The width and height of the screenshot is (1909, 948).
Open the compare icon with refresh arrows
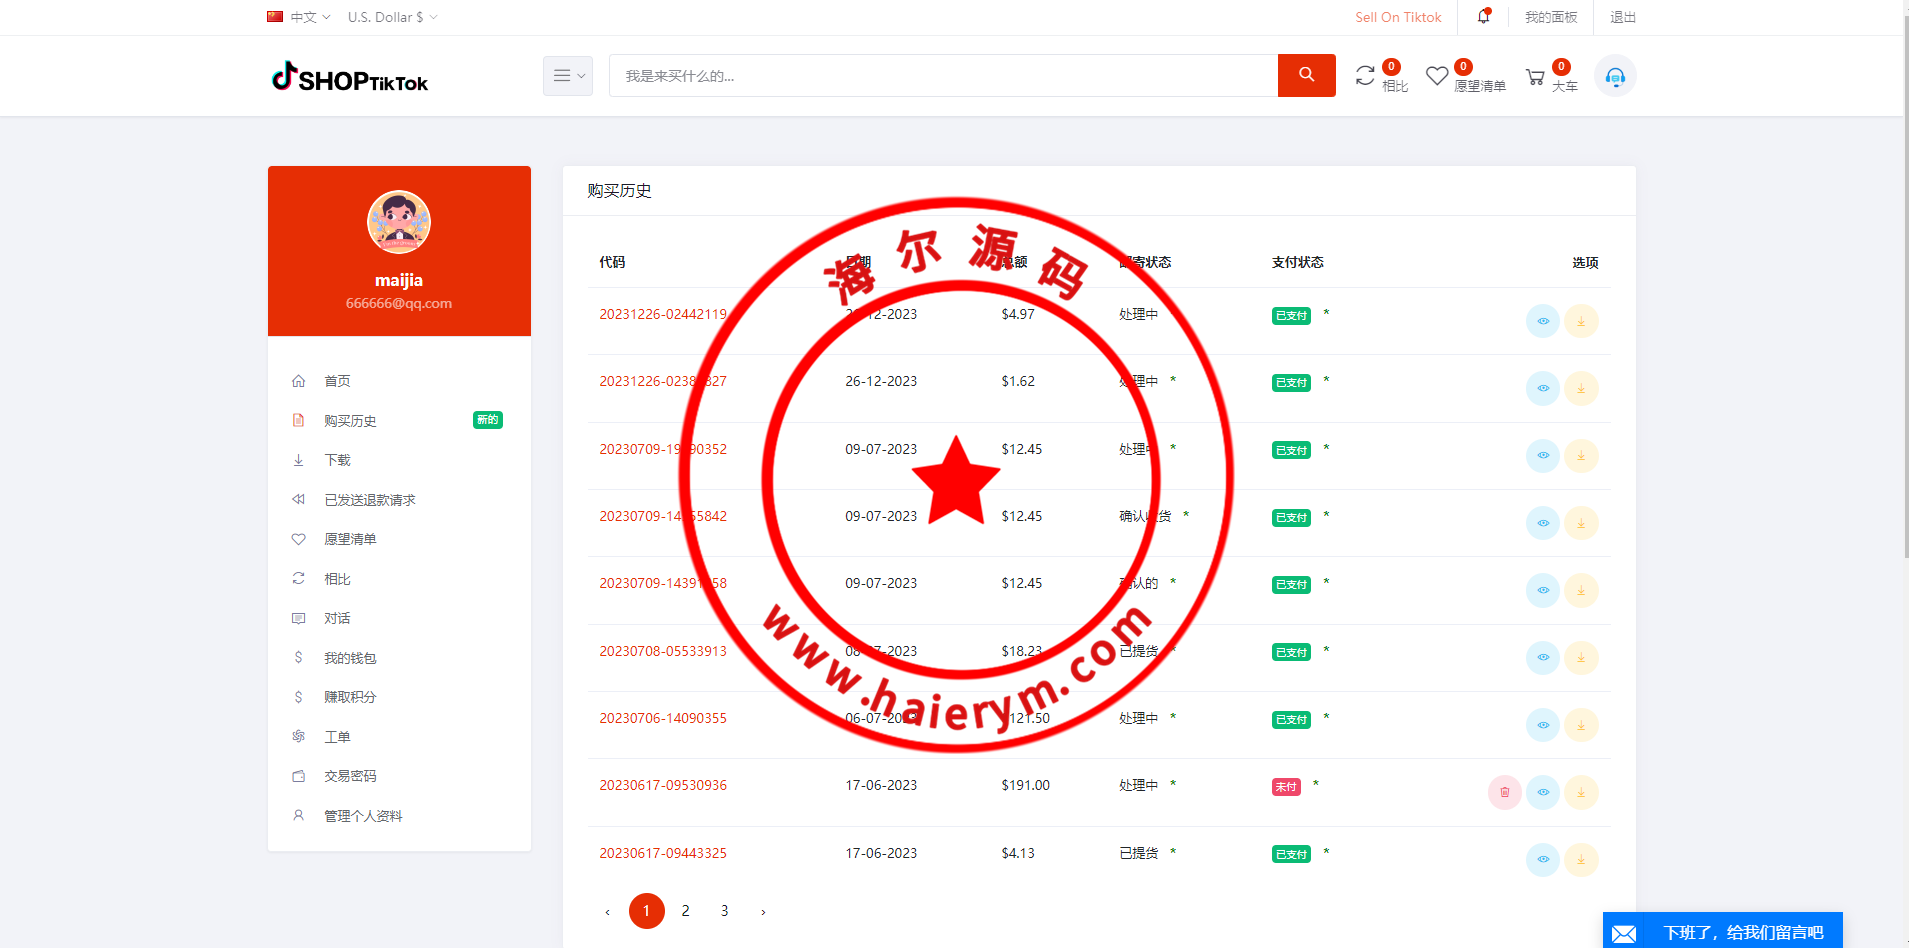(x=1366, y=76)
